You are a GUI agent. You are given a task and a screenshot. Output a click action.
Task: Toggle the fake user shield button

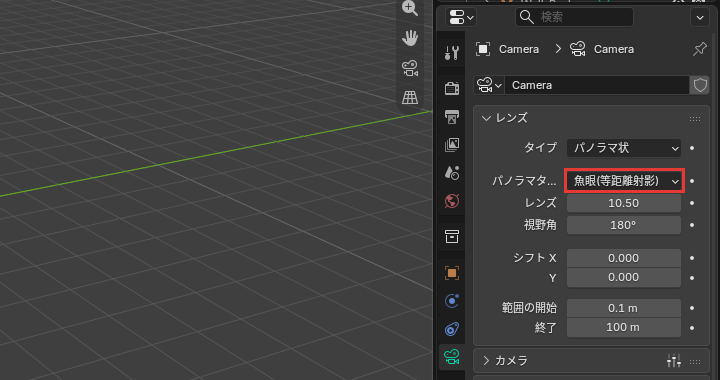click(x=700, y=85)
